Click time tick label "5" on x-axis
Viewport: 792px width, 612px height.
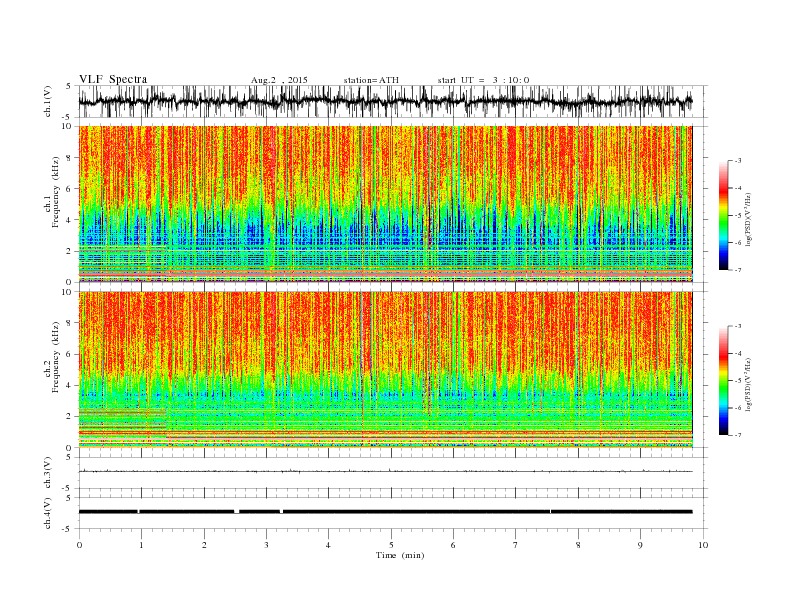click(x=391, y=545)
